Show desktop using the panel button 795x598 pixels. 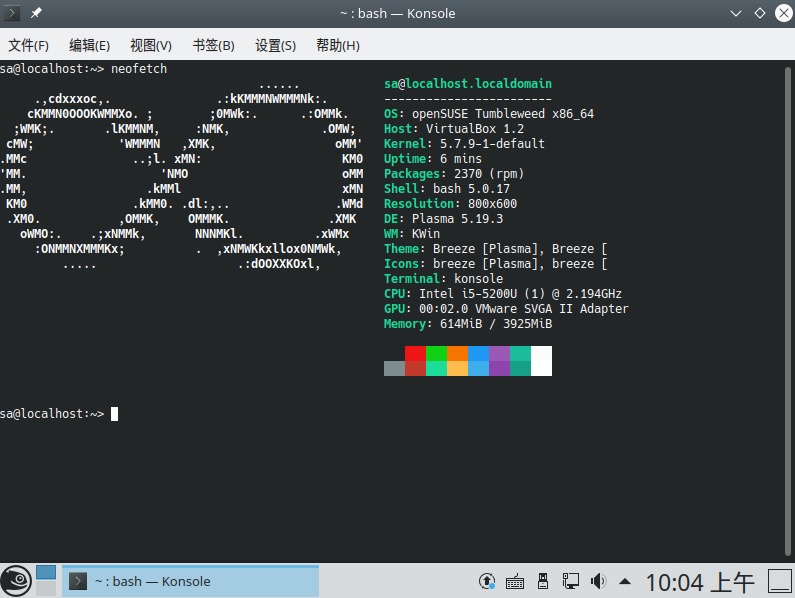coord(780,581)
